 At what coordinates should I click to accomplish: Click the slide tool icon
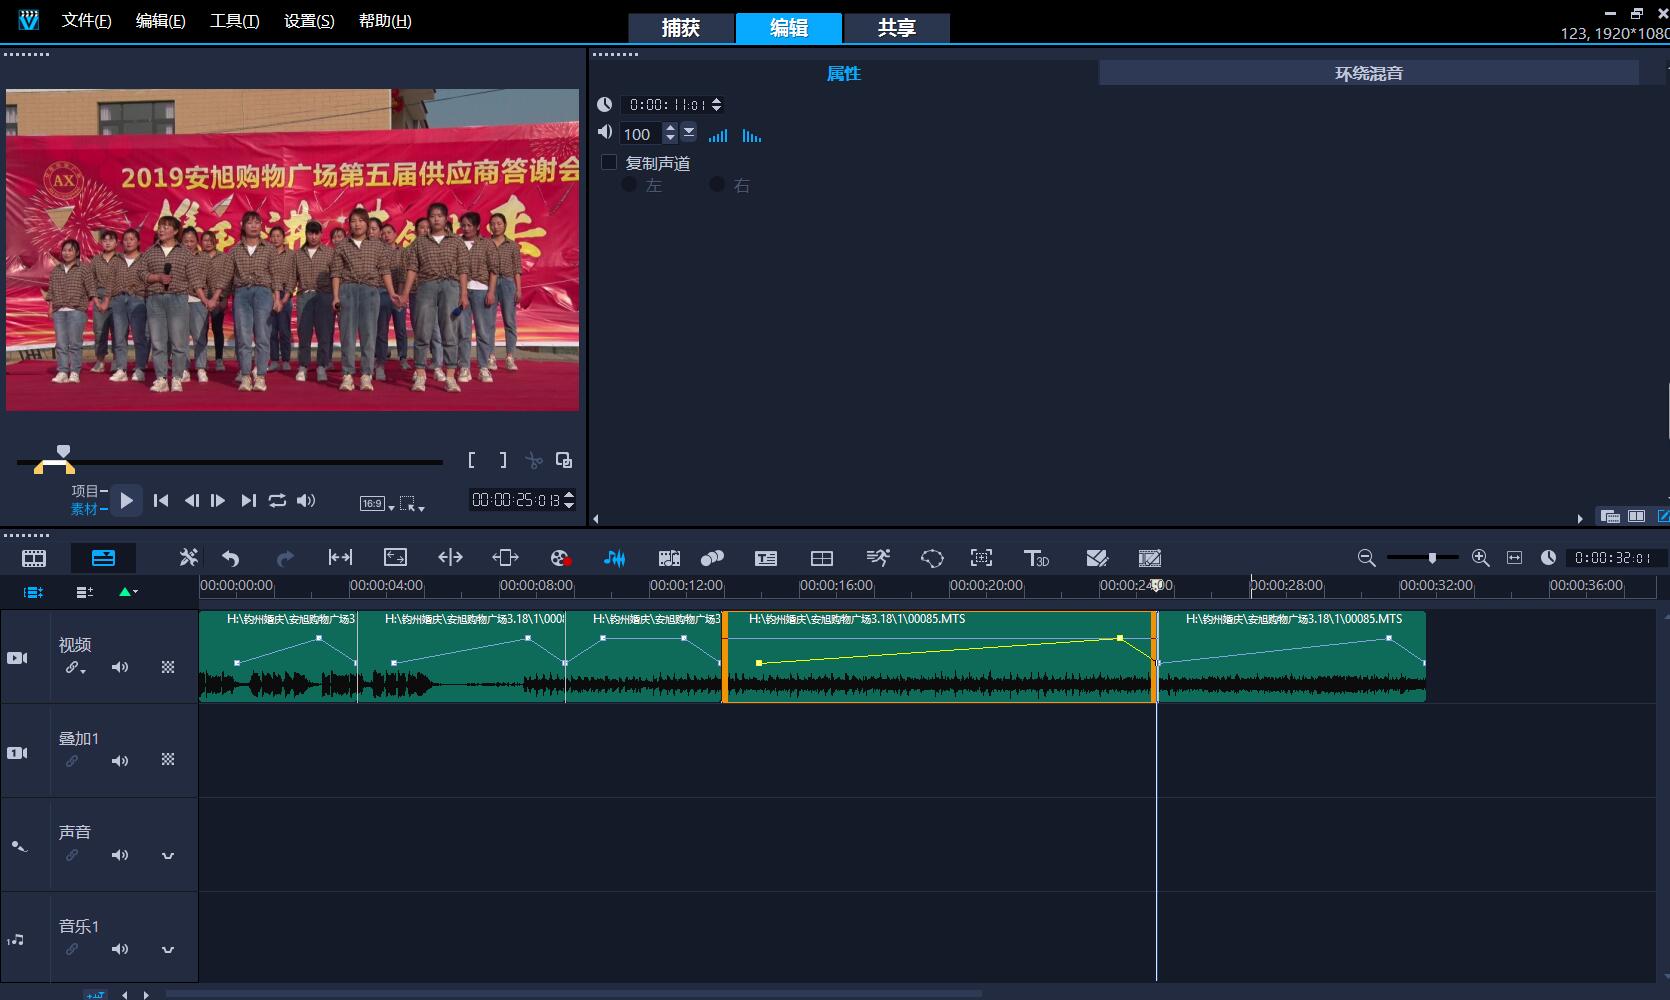point(505,558)
